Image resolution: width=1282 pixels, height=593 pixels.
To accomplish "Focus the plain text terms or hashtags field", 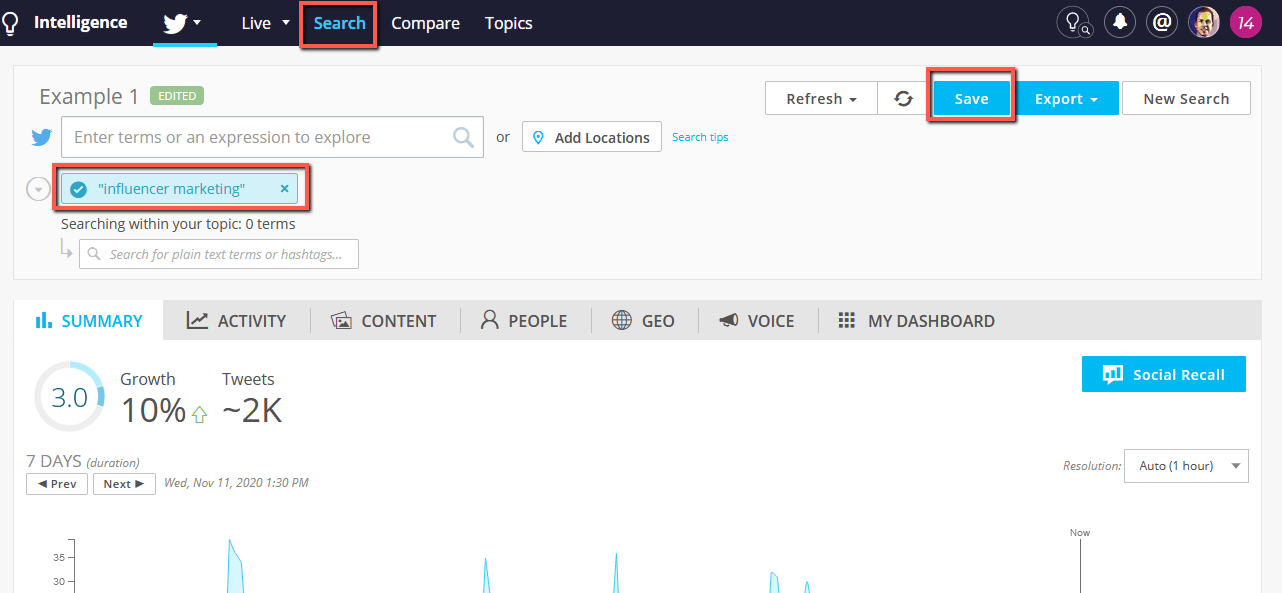I will (219, 254).
